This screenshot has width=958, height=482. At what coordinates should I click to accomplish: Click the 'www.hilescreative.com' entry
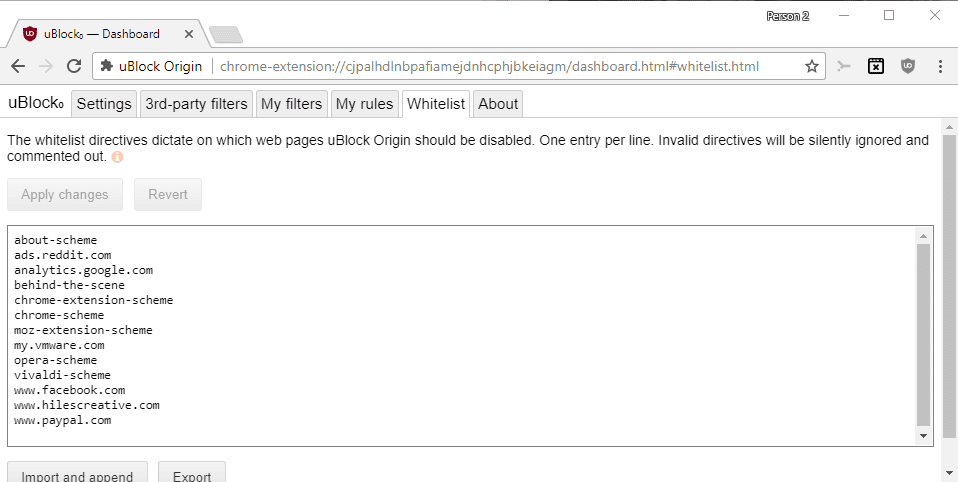pyautogui.click(x=87, y=405)
